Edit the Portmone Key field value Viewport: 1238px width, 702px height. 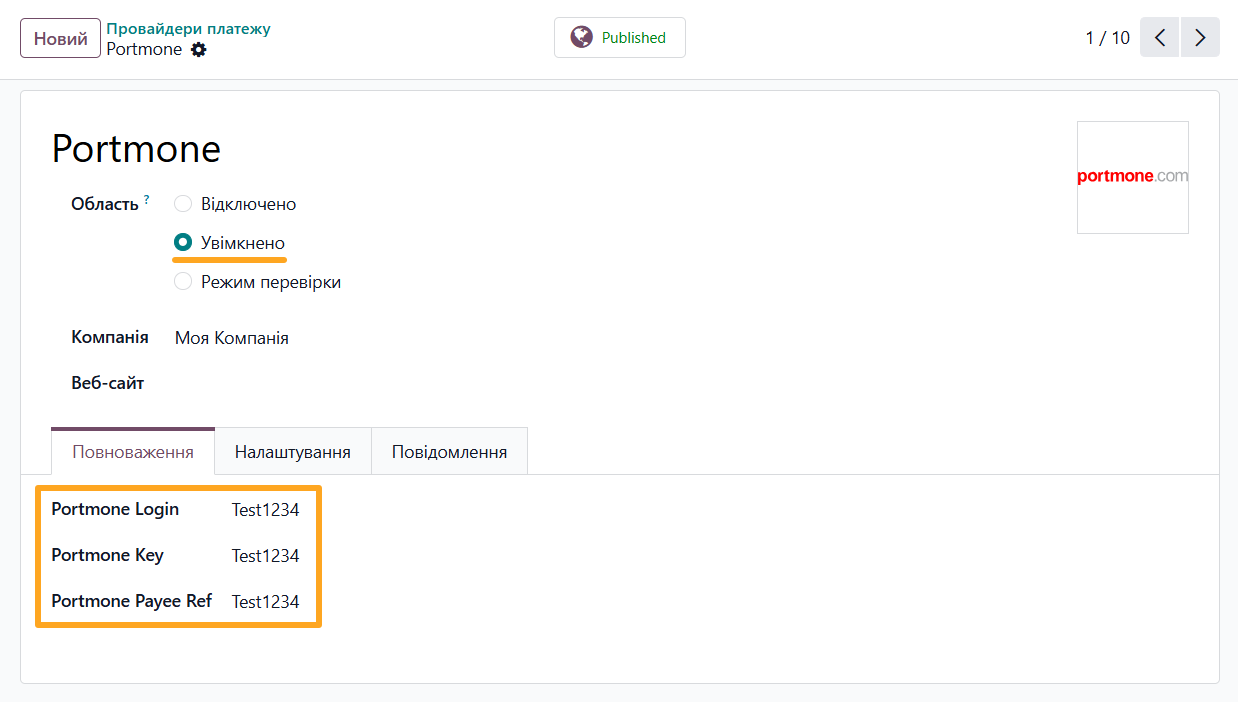point(266,556)
